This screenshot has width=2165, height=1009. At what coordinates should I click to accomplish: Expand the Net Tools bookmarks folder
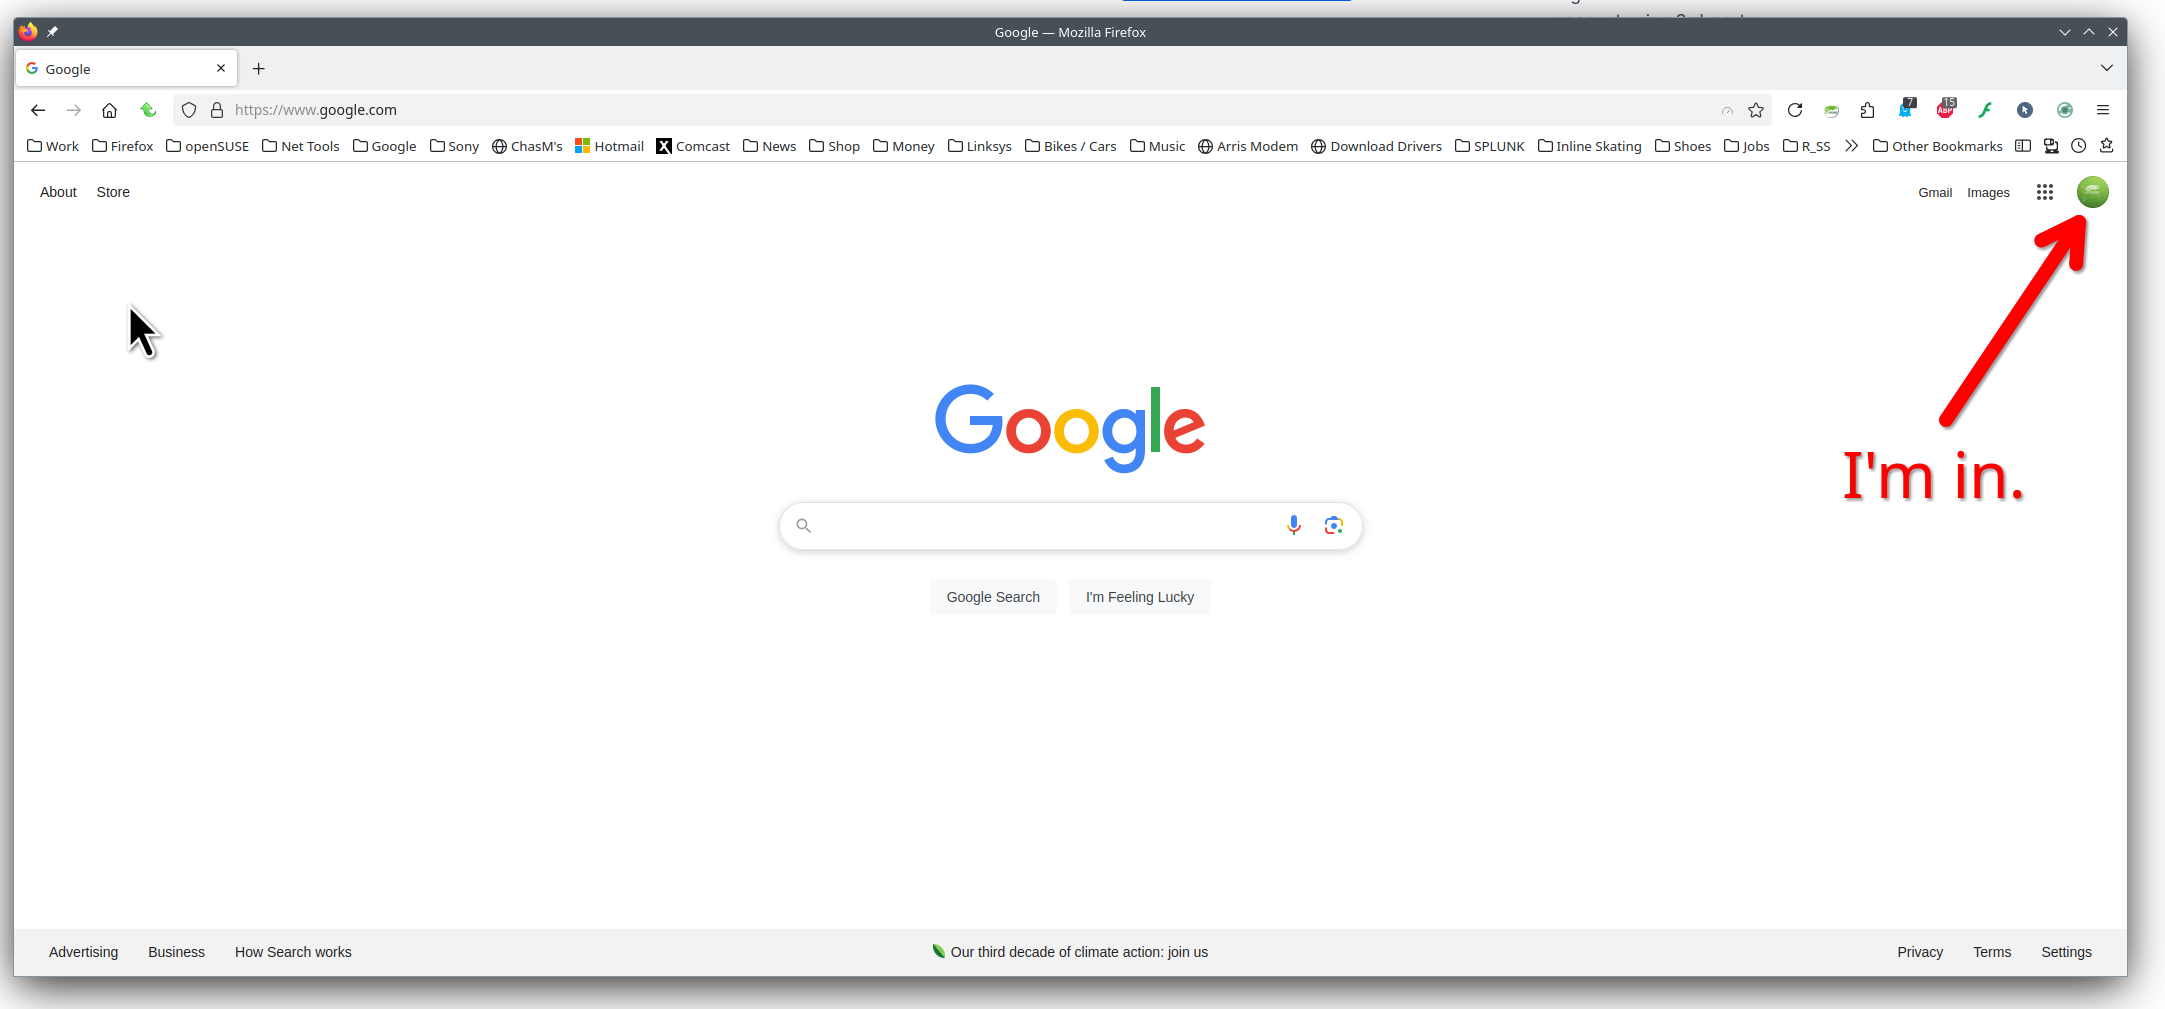[301, 146]
